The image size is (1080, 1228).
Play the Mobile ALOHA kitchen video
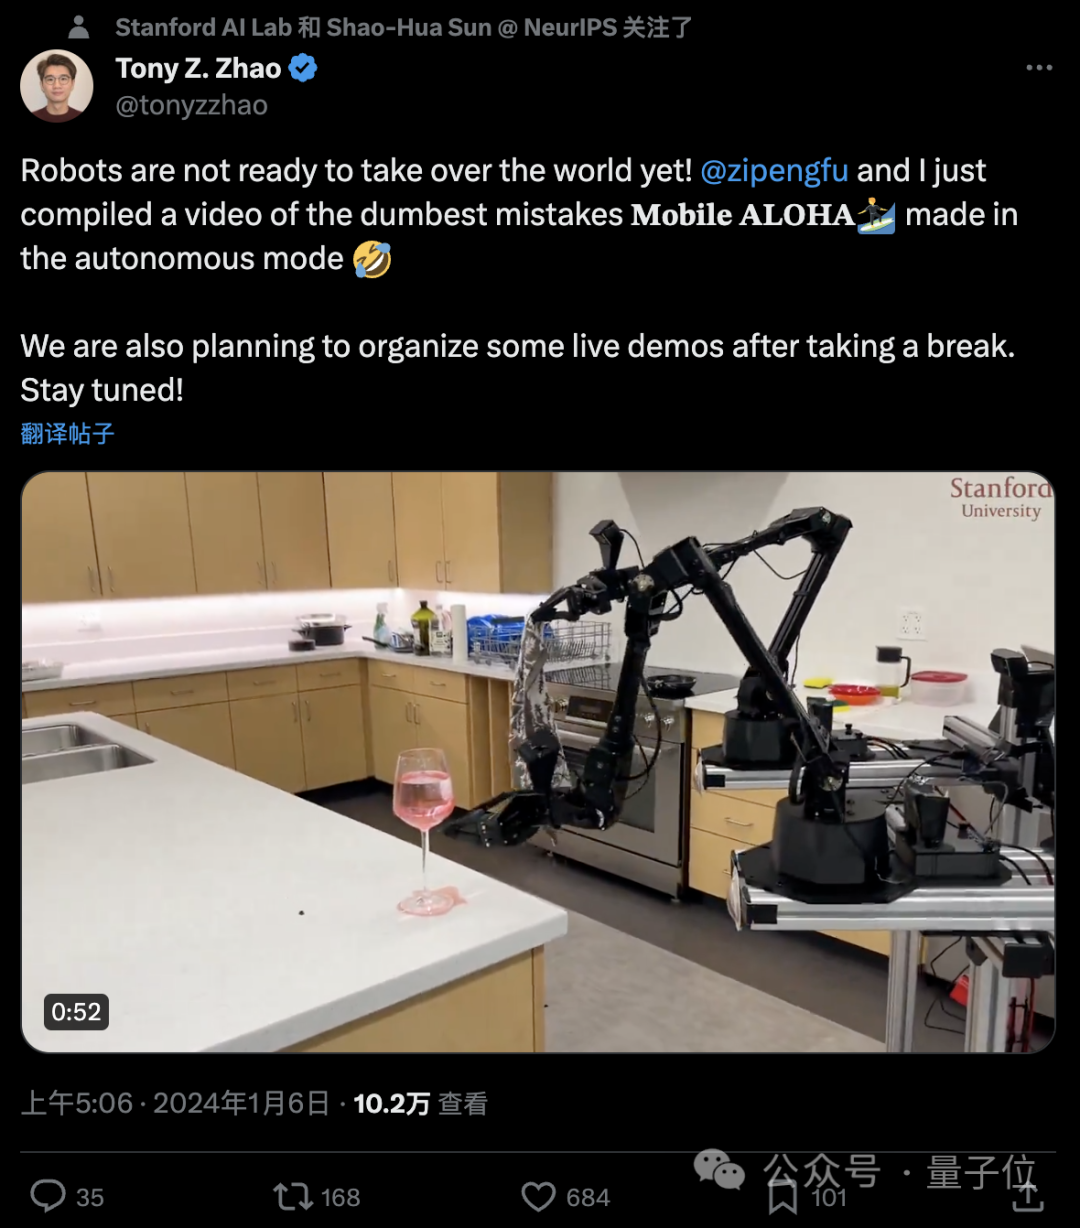[x=538, y=762]
